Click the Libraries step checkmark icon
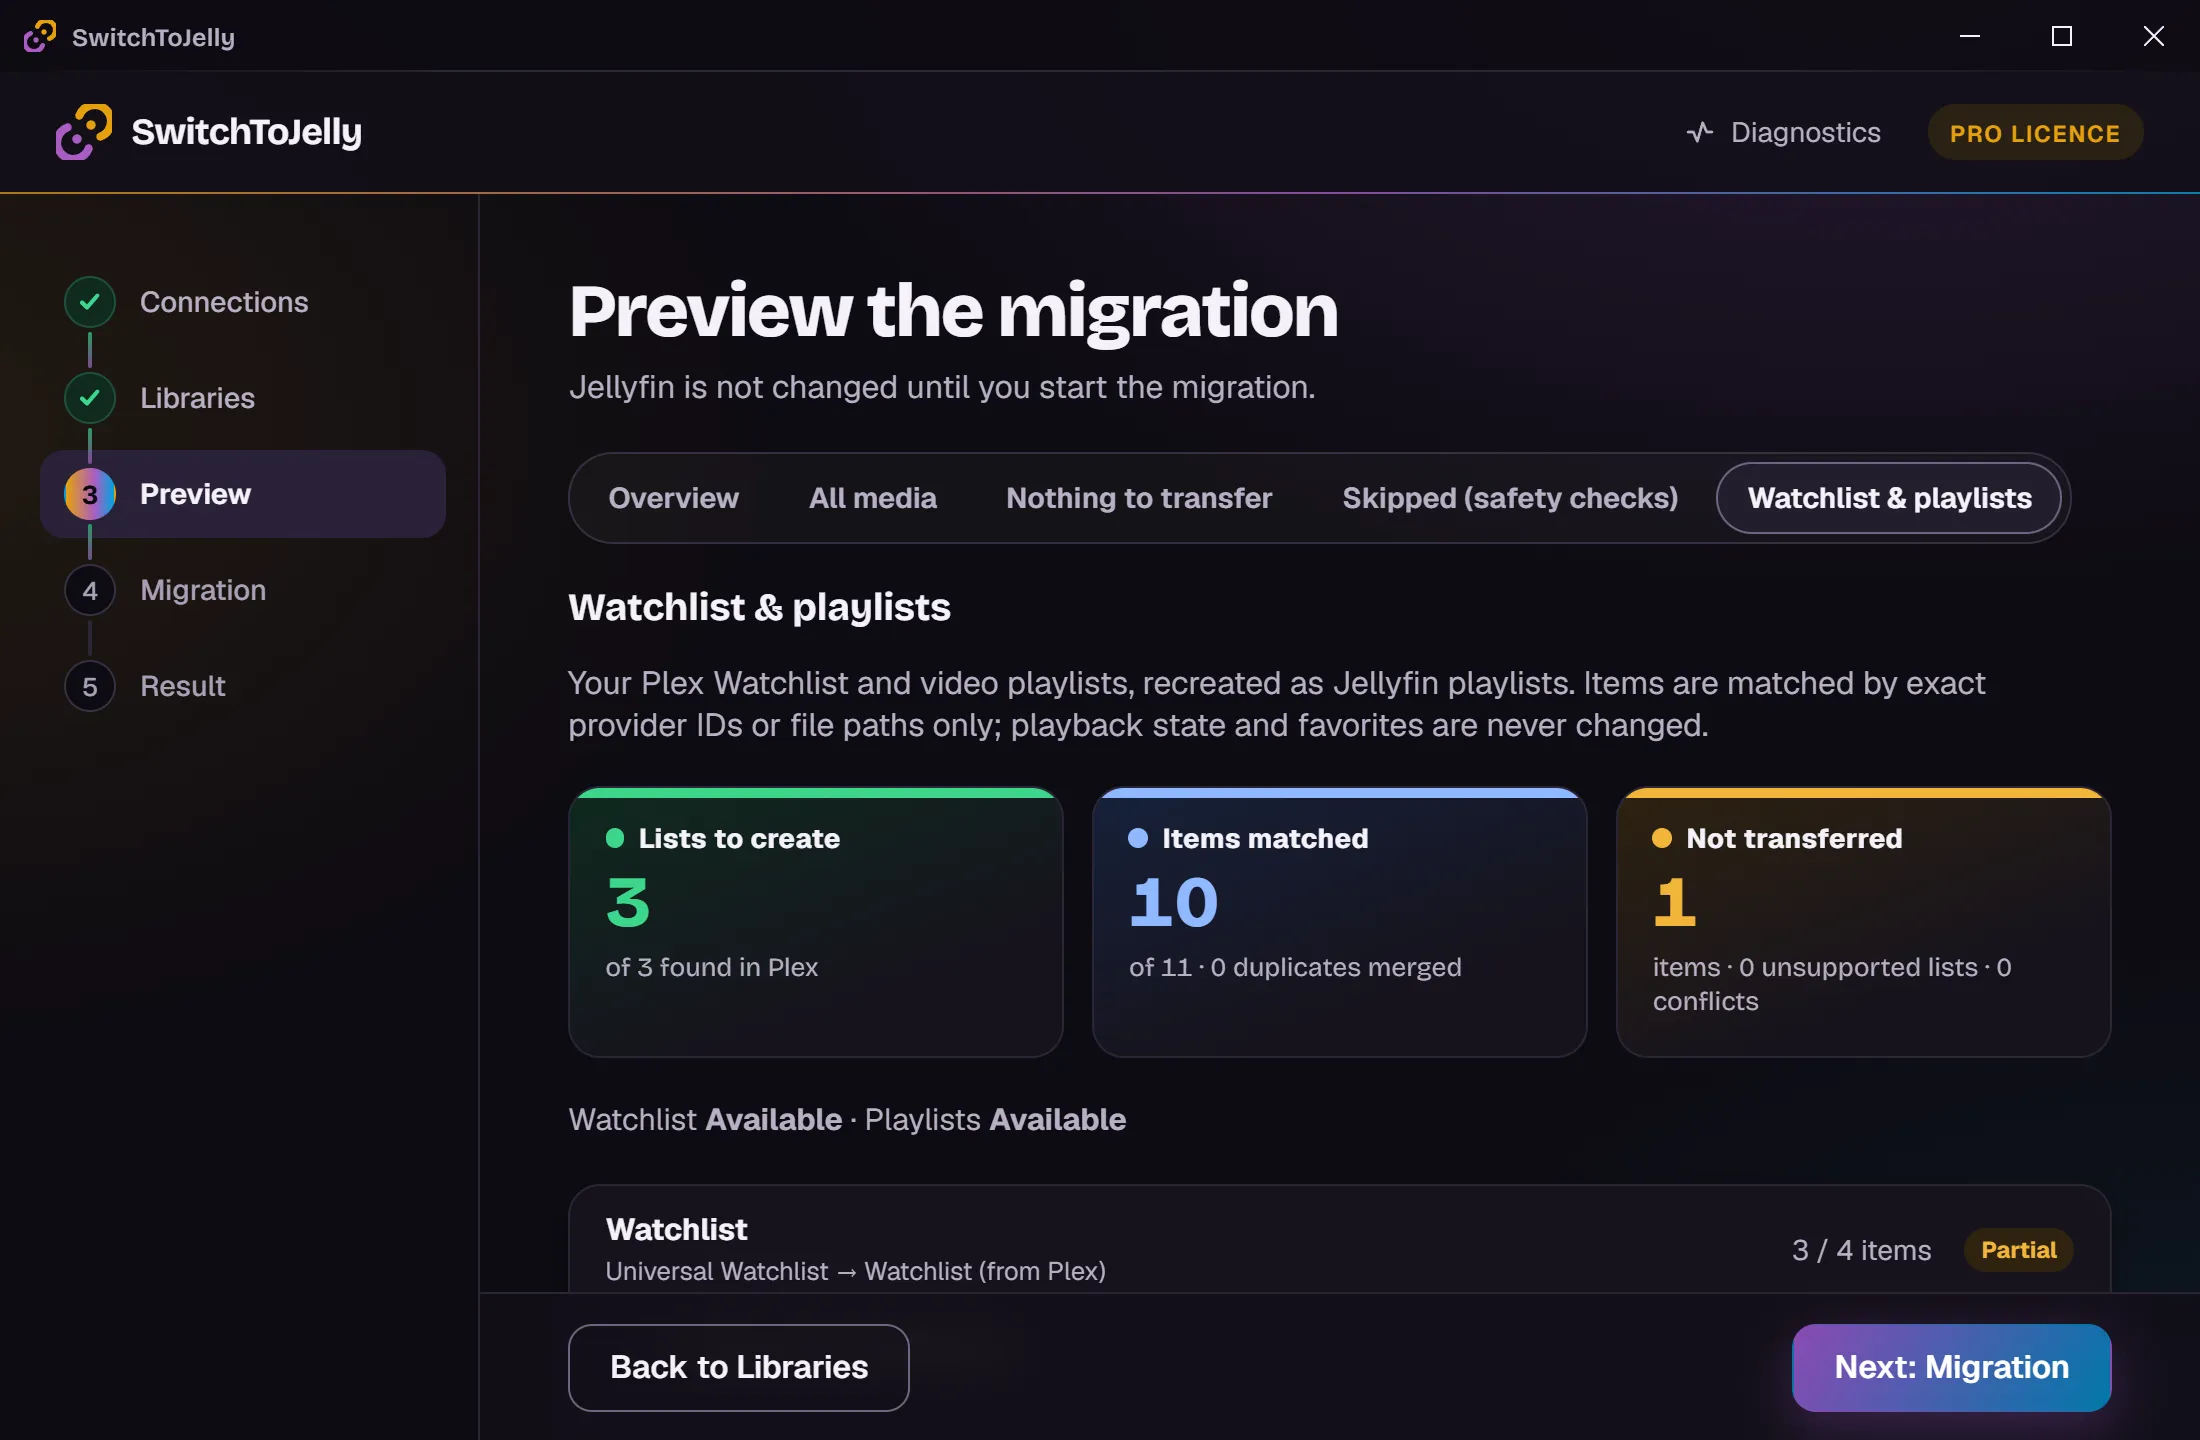2200x1440 pixels. (90, 398)
